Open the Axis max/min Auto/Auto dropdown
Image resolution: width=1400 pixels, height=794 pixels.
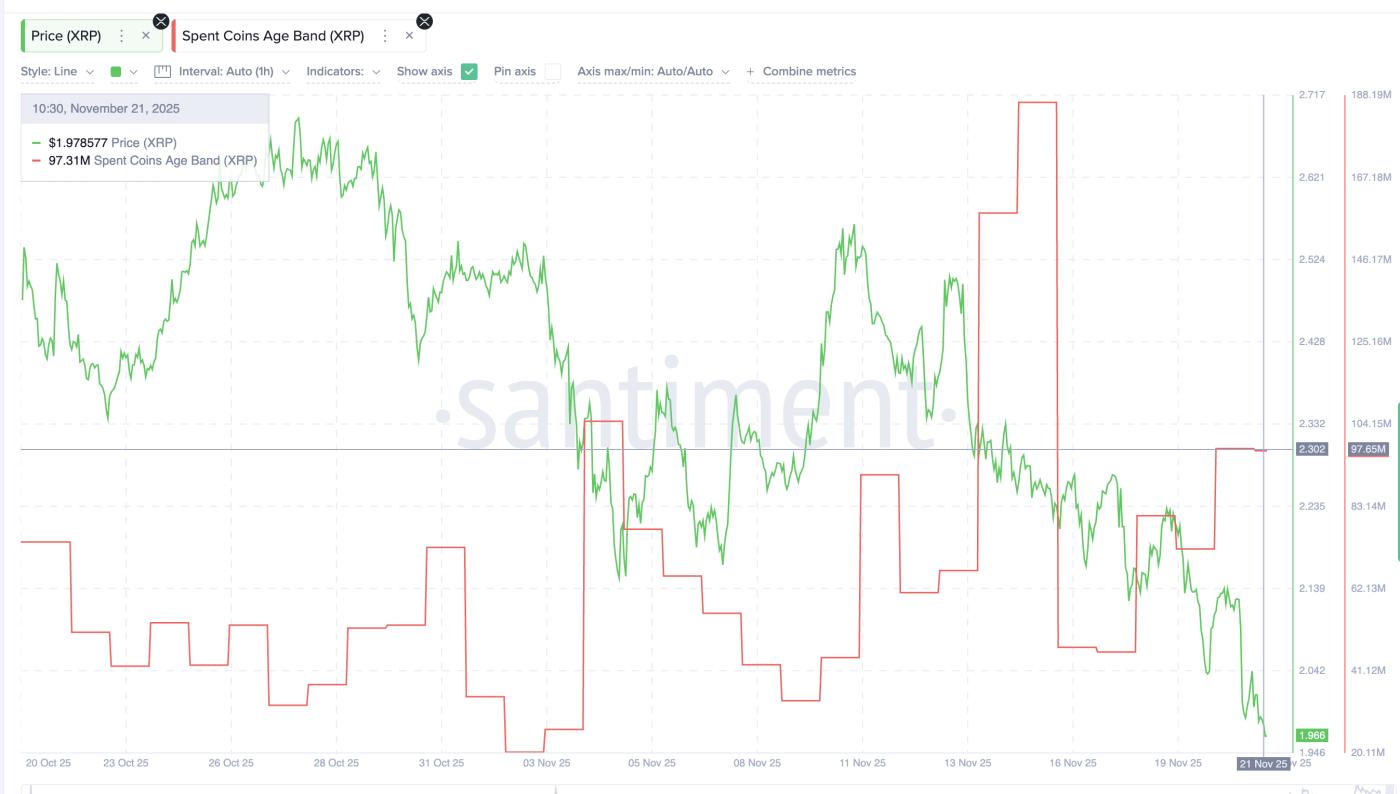point(650,71)
